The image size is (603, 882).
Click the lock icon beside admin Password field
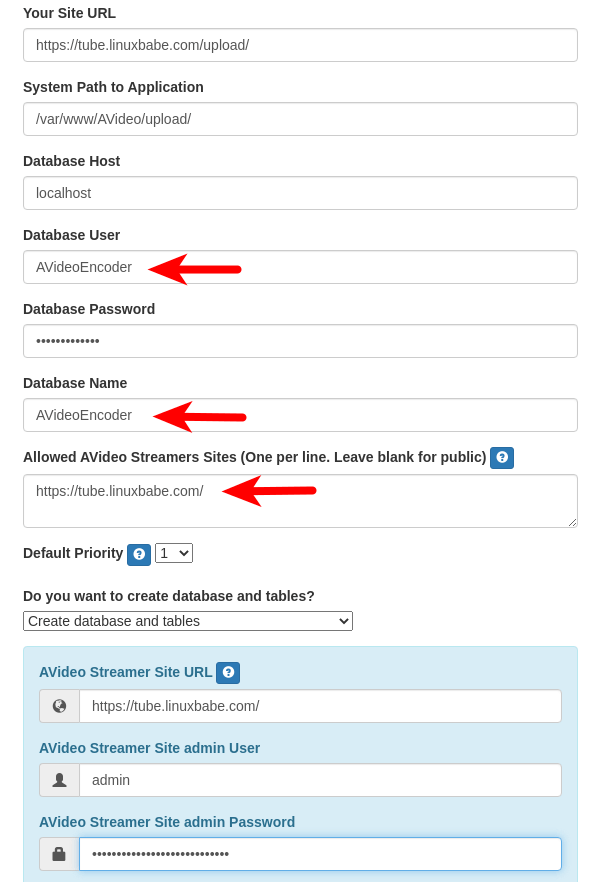[x=60, y=854]
